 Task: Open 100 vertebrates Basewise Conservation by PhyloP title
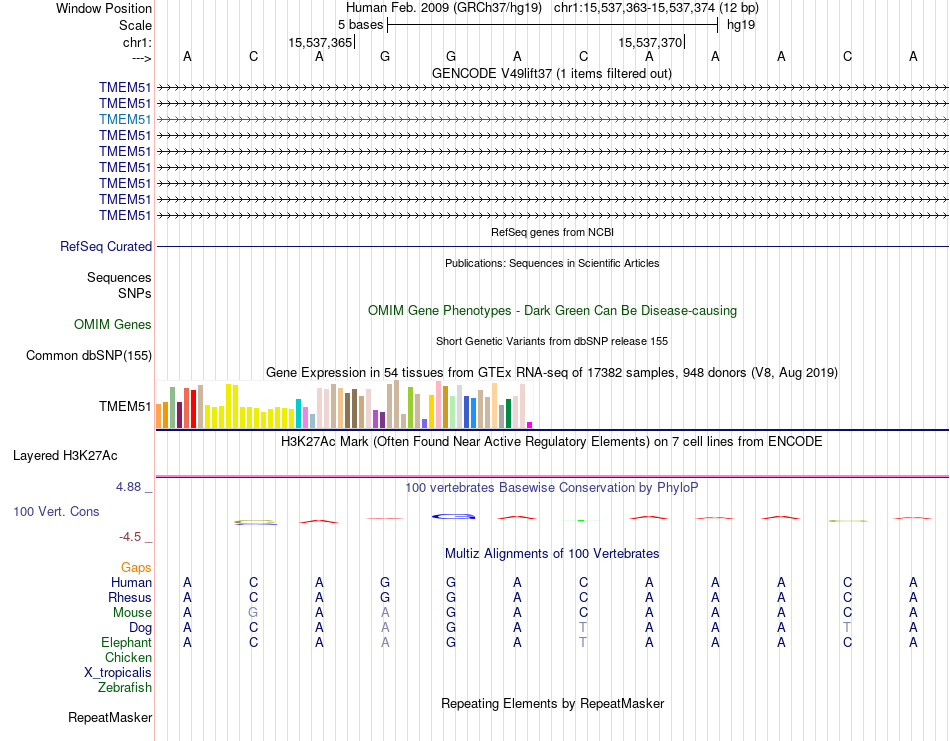pos(551,488)
